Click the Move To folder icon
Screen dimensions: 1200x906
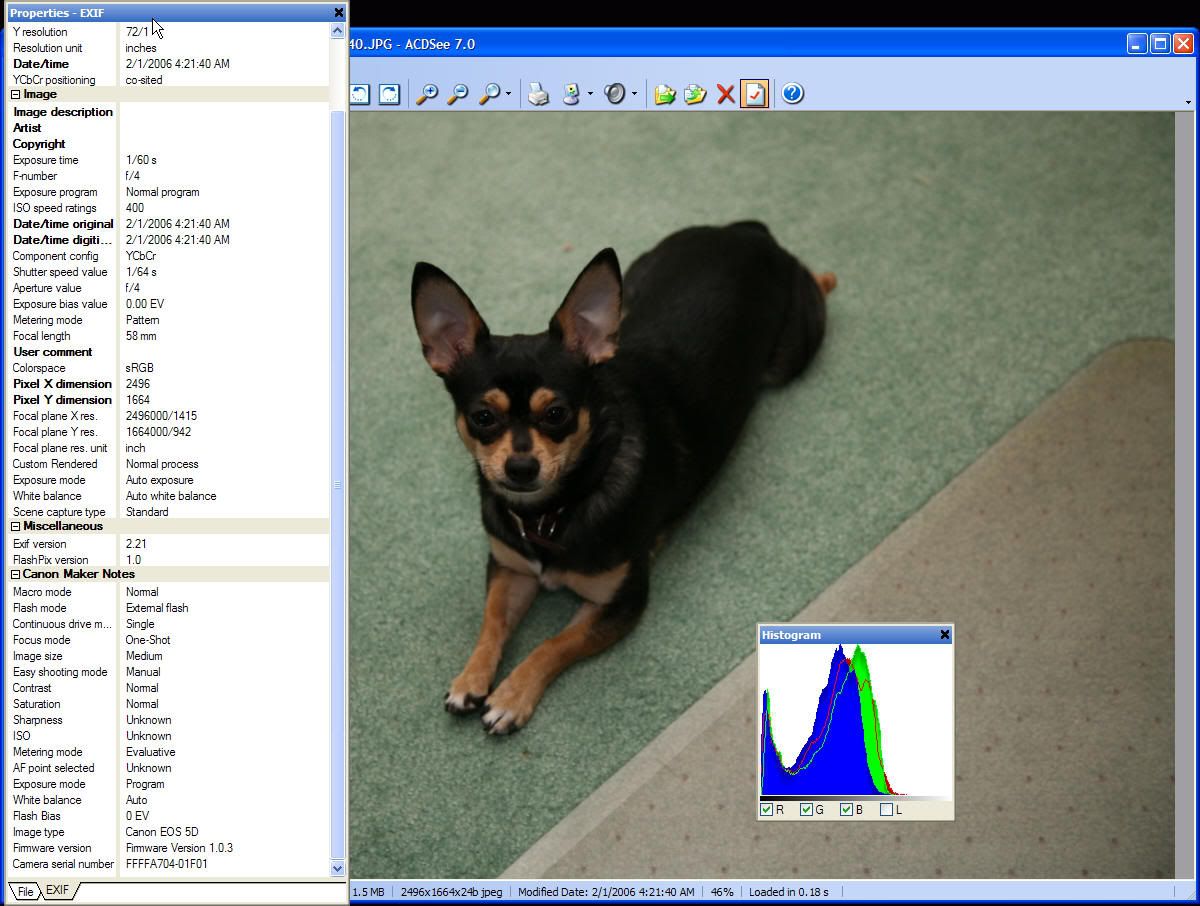point(664,94)
